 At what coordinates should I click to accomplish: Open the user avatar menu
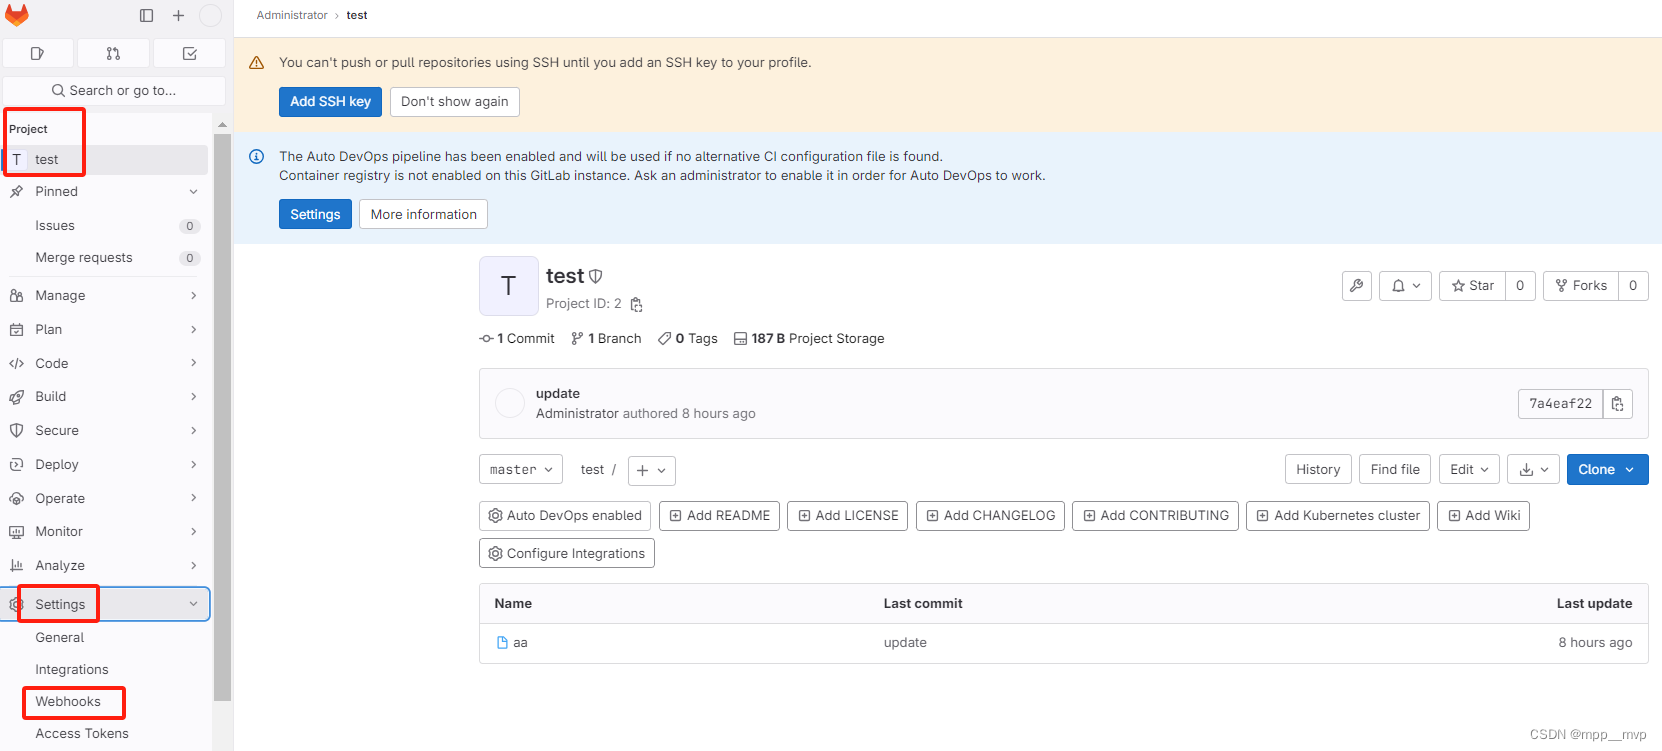click(210, 15)
